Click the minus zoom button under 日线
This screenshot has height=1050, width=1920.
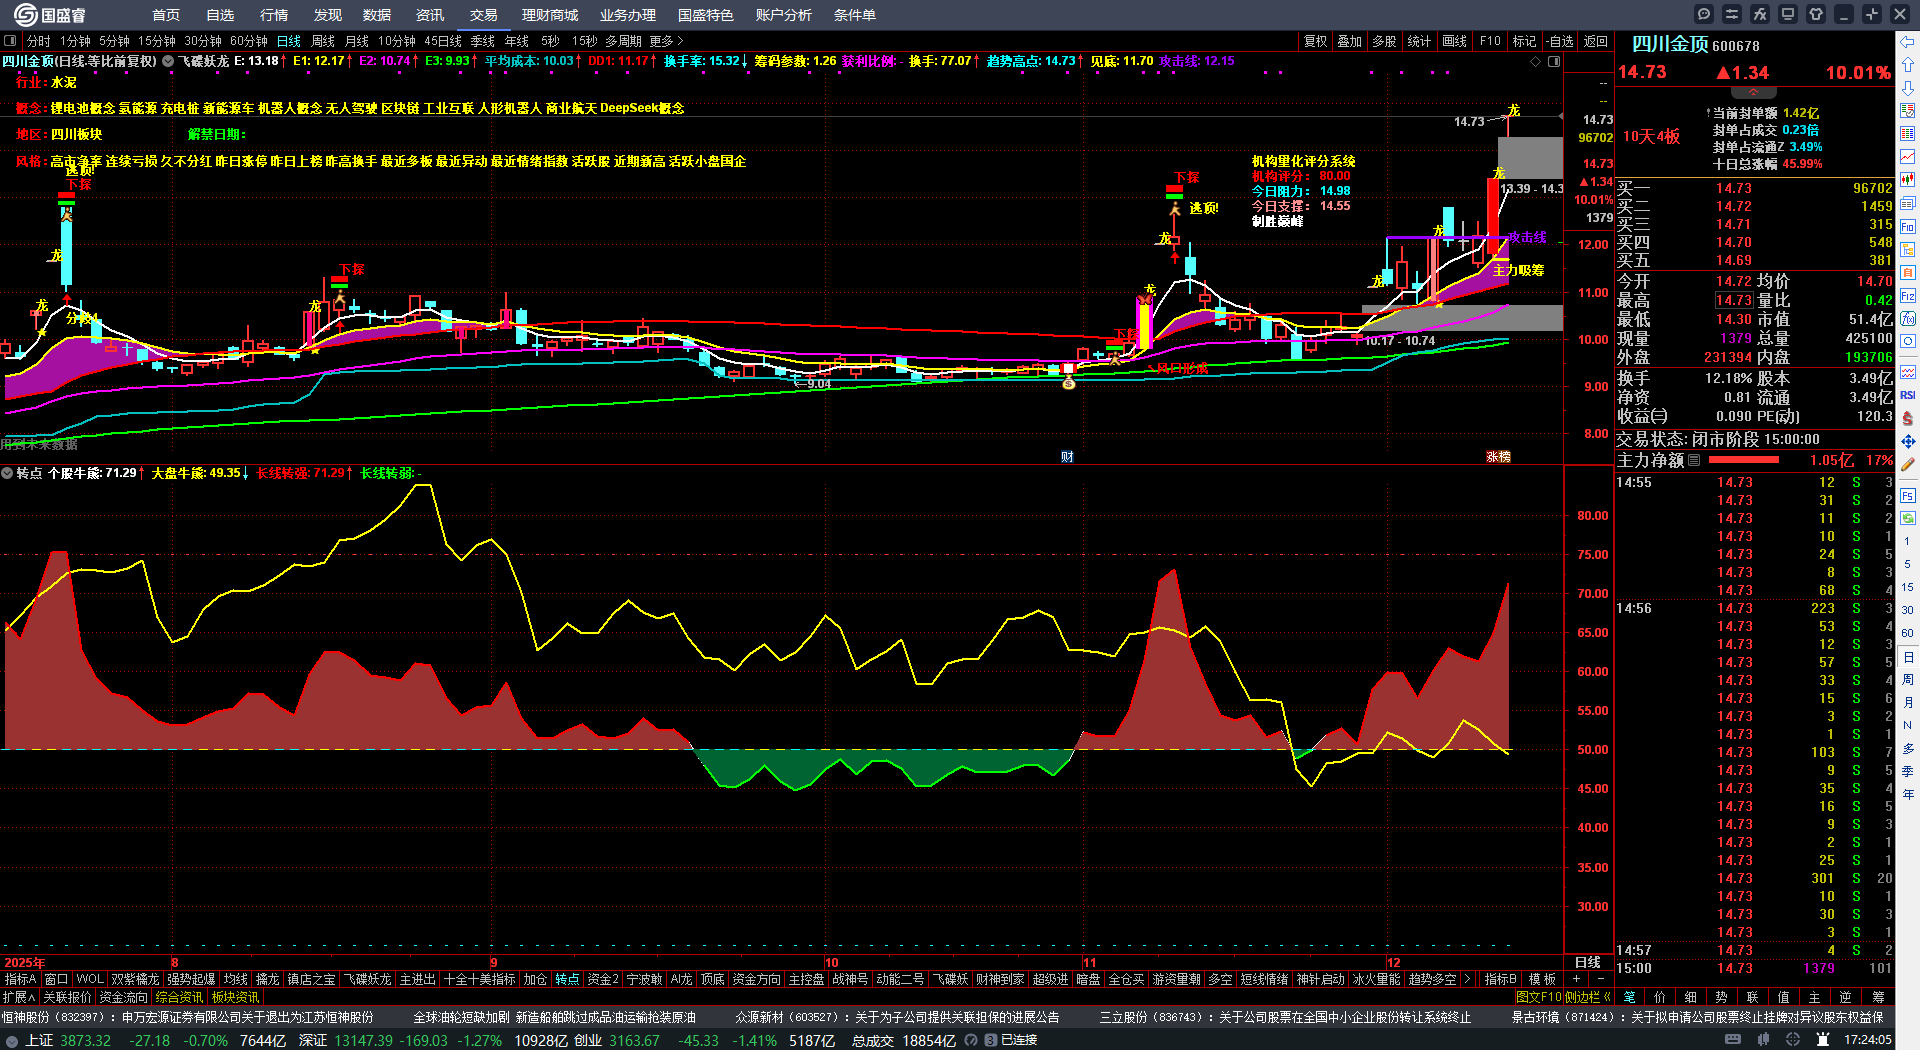1600,980
